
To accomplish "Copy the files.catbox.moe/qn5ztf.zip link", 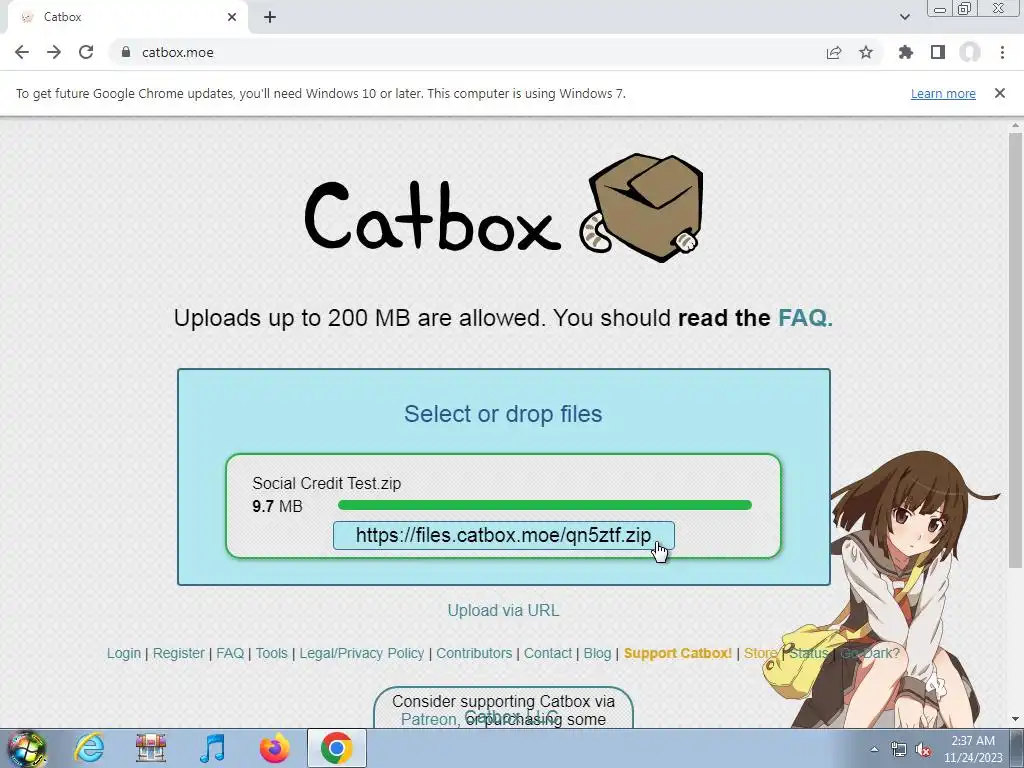I will 504,536.
